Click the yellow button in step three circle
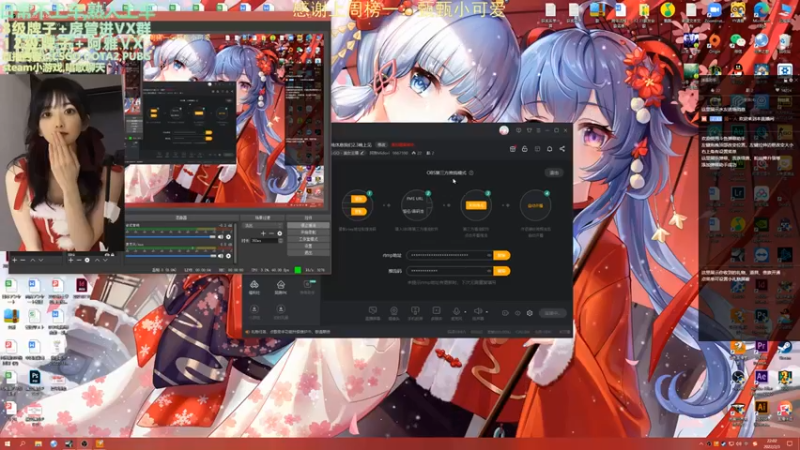The width and height of the screenshot is (800, 450). click(x=476, y=205)
